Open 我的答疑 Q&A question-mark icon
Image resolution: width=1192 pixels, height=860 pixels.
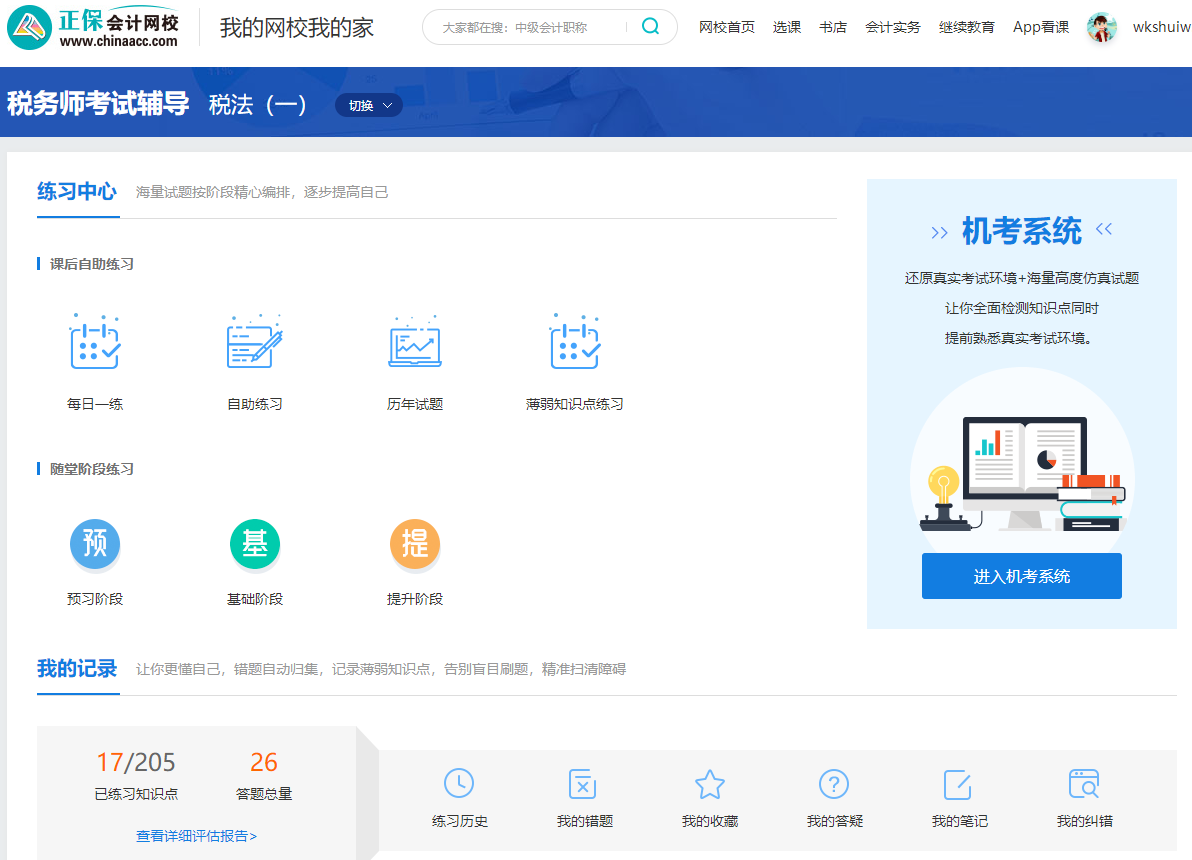(834, 784)
